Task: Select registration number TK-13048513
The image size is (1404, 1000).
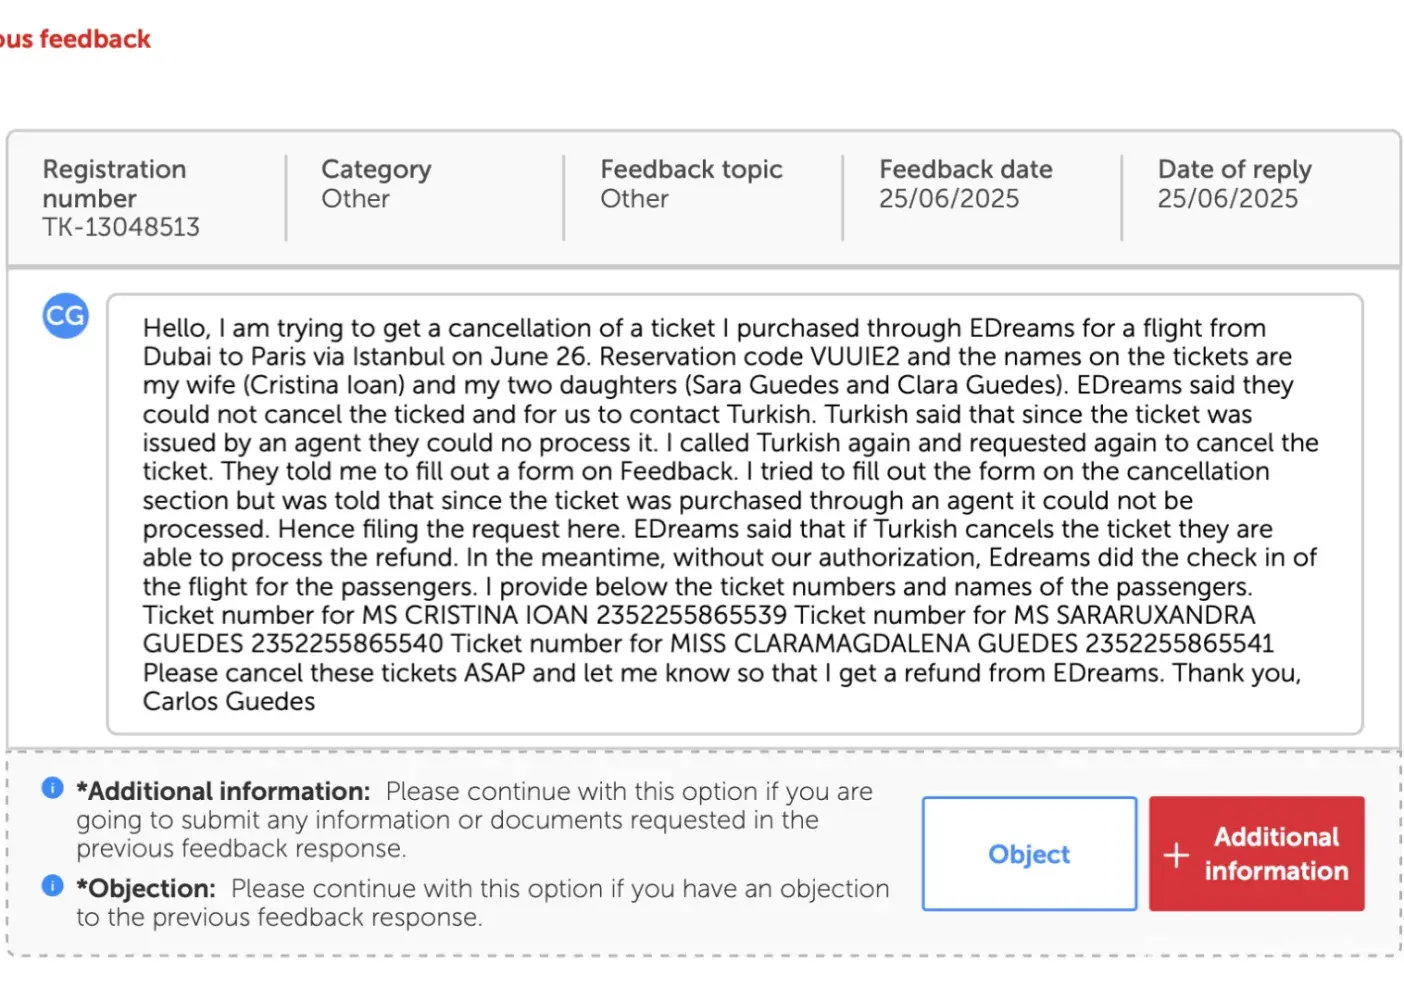Action: pyautogui.click(x=121, y=227)
